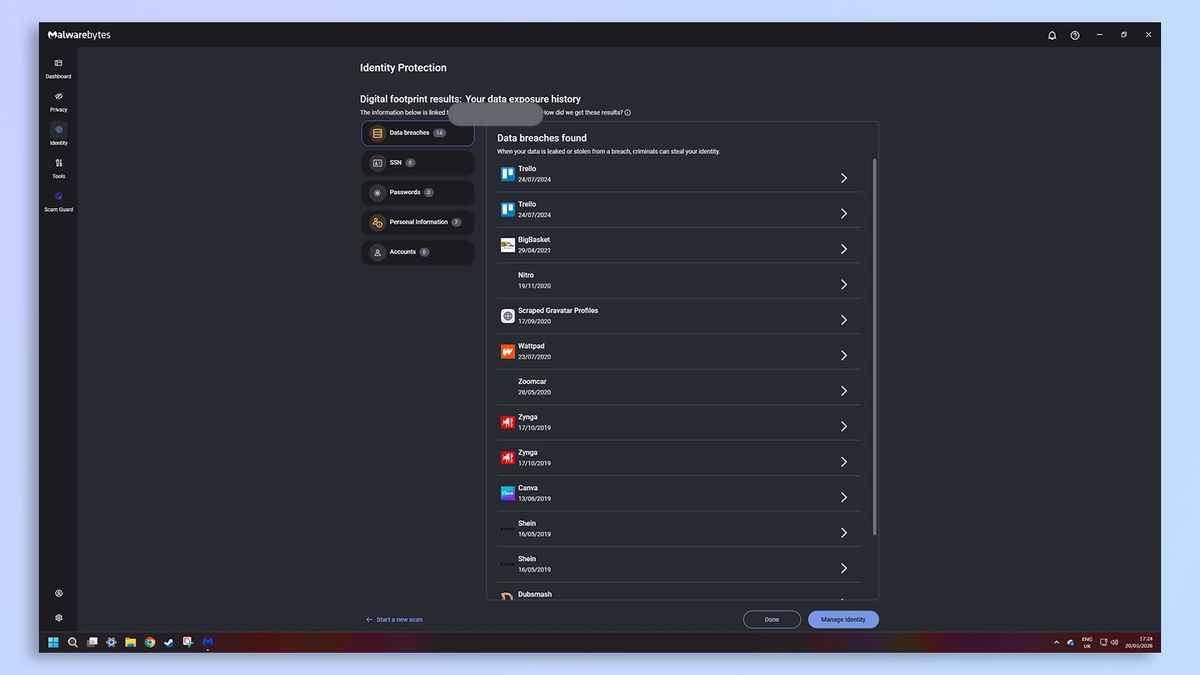Click the Identity Protection page title
Viewport: 1200px width, 675px height.
403,68
